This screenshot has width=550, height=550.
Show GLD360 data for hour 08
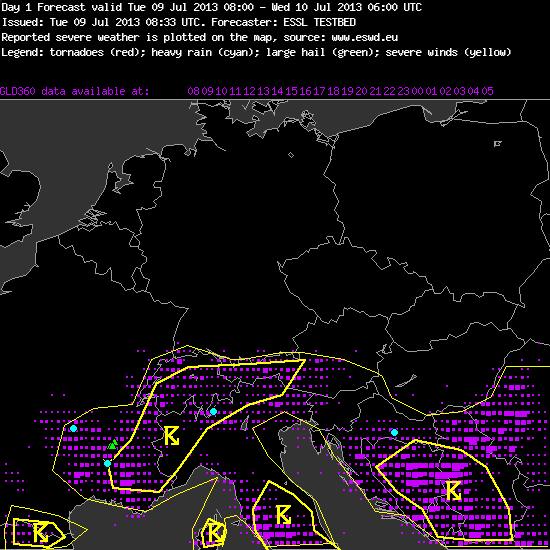click(x=193, y=91)
